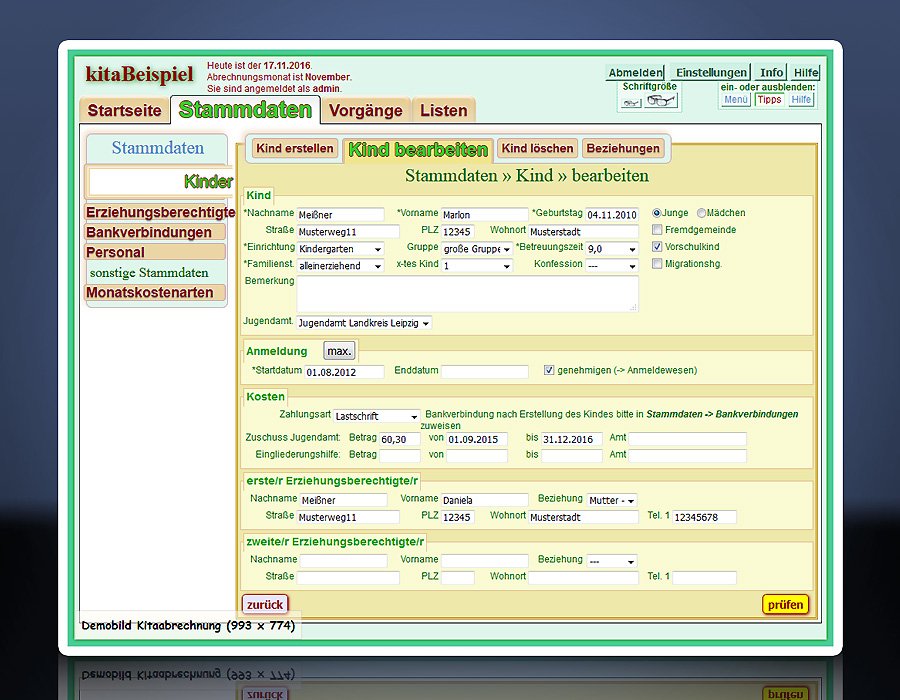The width and height of the screenshot is (900, 700).
Task: Click the Startdatum field 01.08.2012
Action: pos(344,372)
